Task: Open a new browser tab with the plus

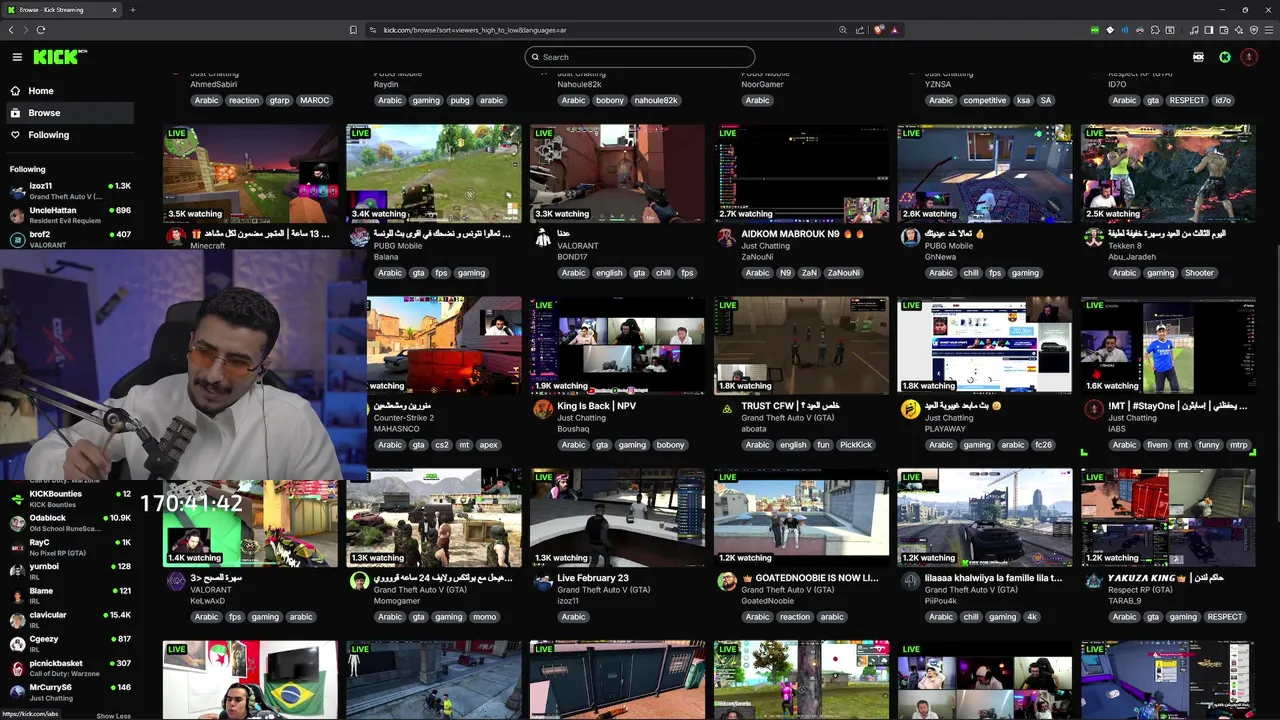Action: pyautogui.click(x=132, y=10)
